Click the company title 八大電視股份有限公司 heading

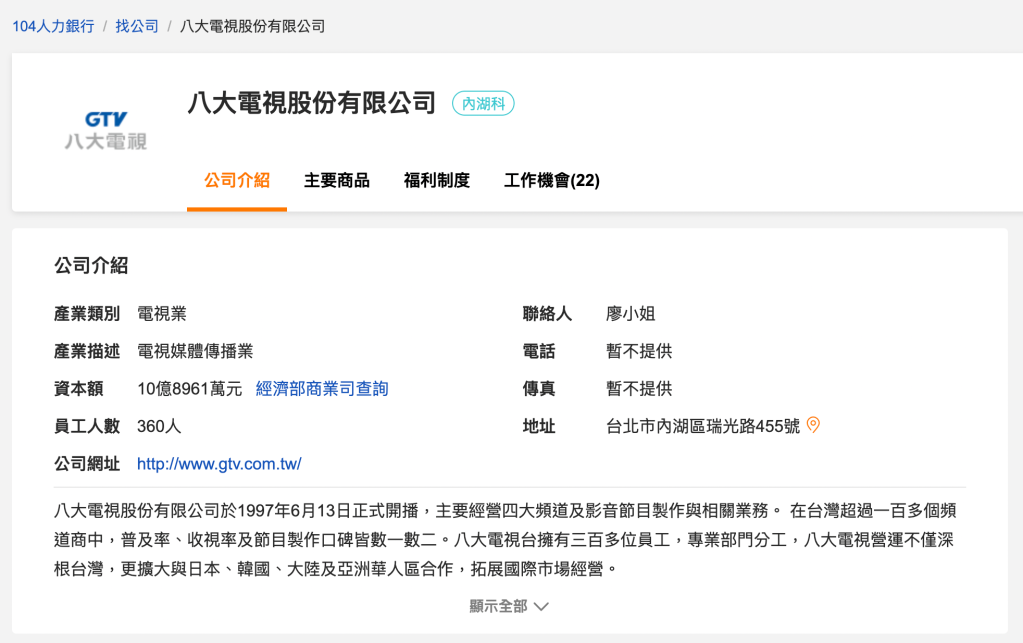(x=312, y=103)
